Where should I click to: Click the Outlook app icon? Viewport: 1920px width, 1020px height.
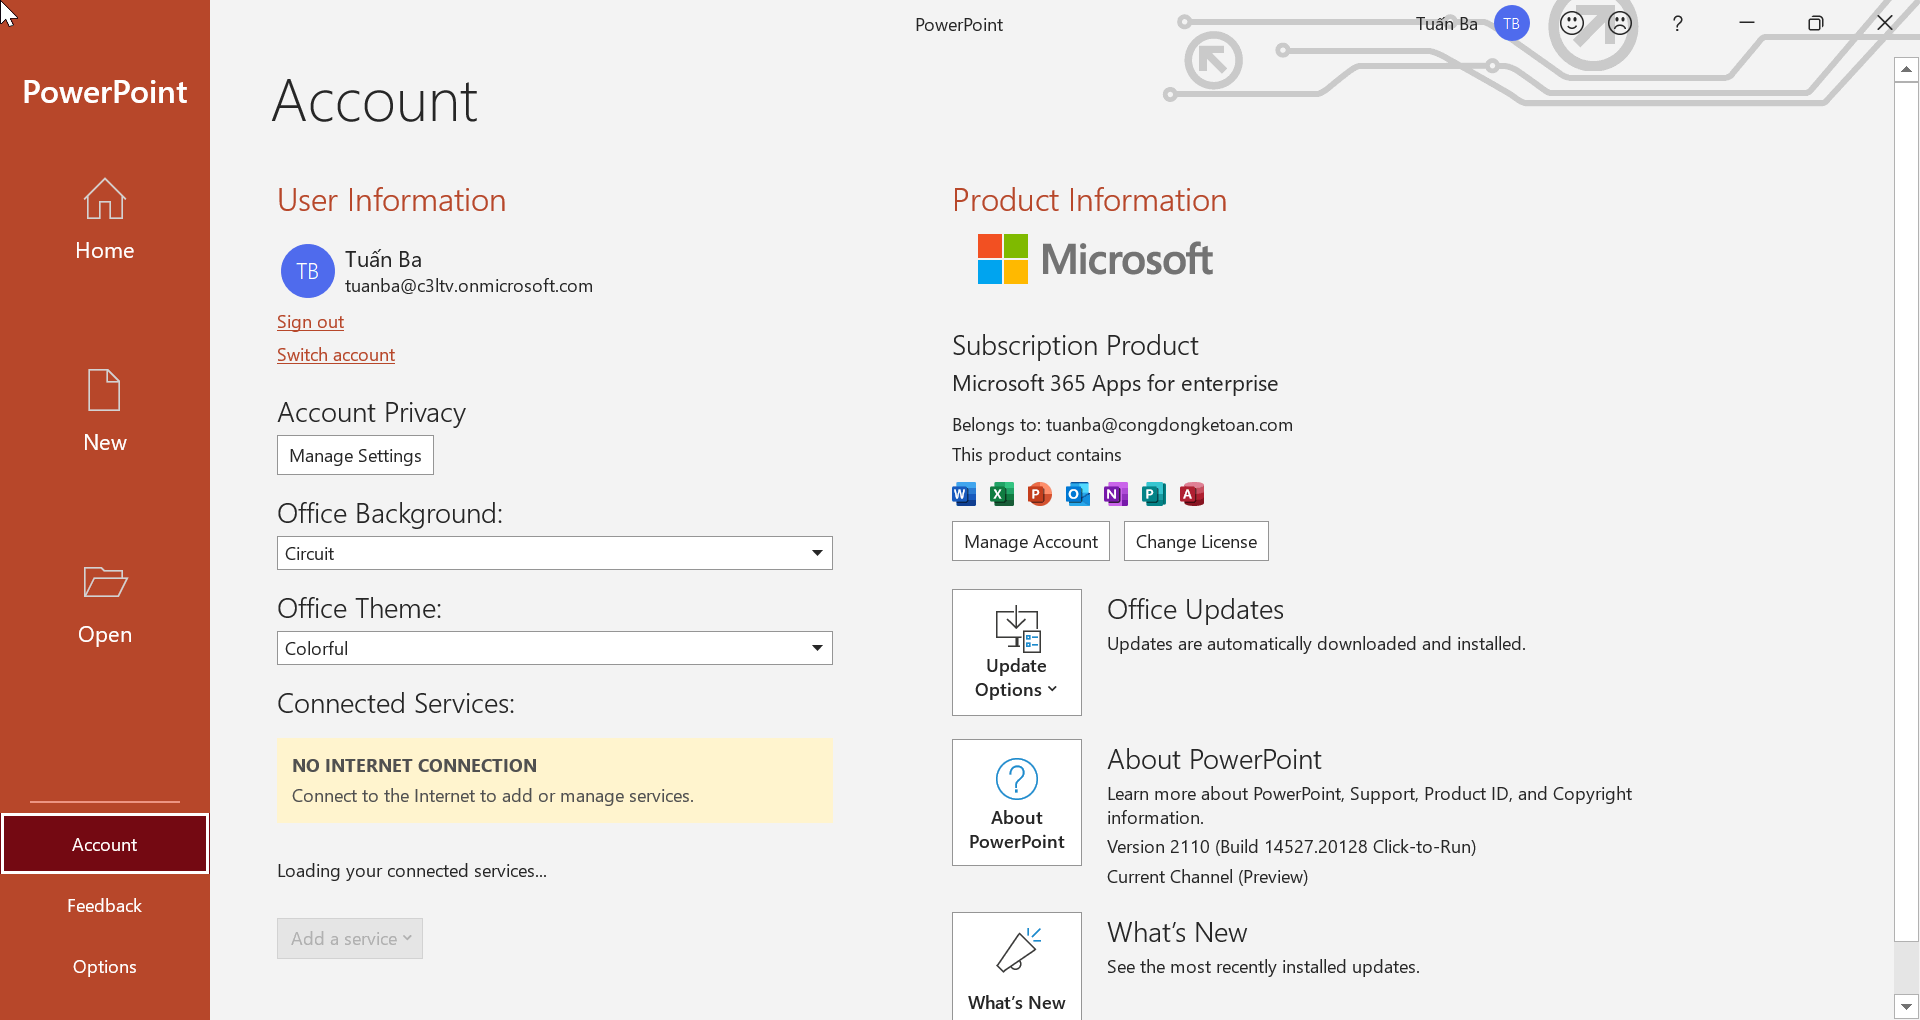tap(1077, 494)
